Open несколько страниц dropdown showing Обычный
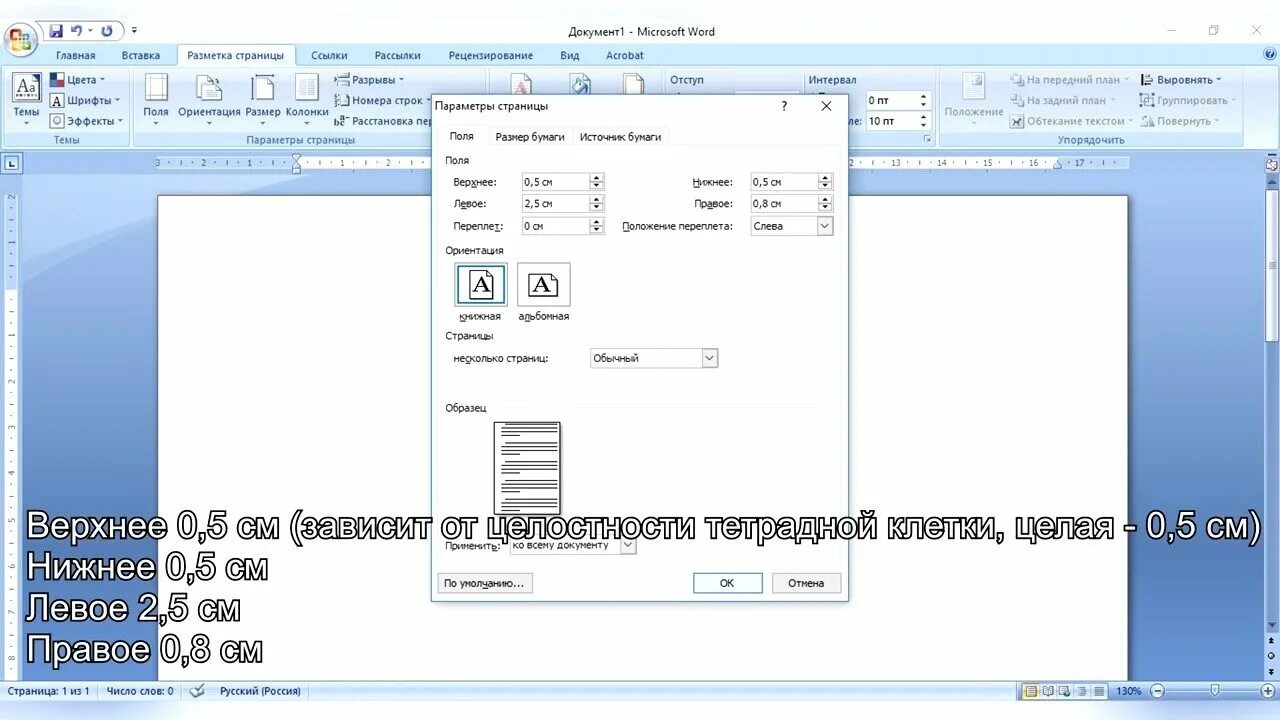Image resolution: width=1280 pixels, height=720 pixels. (x=710, y=358)
